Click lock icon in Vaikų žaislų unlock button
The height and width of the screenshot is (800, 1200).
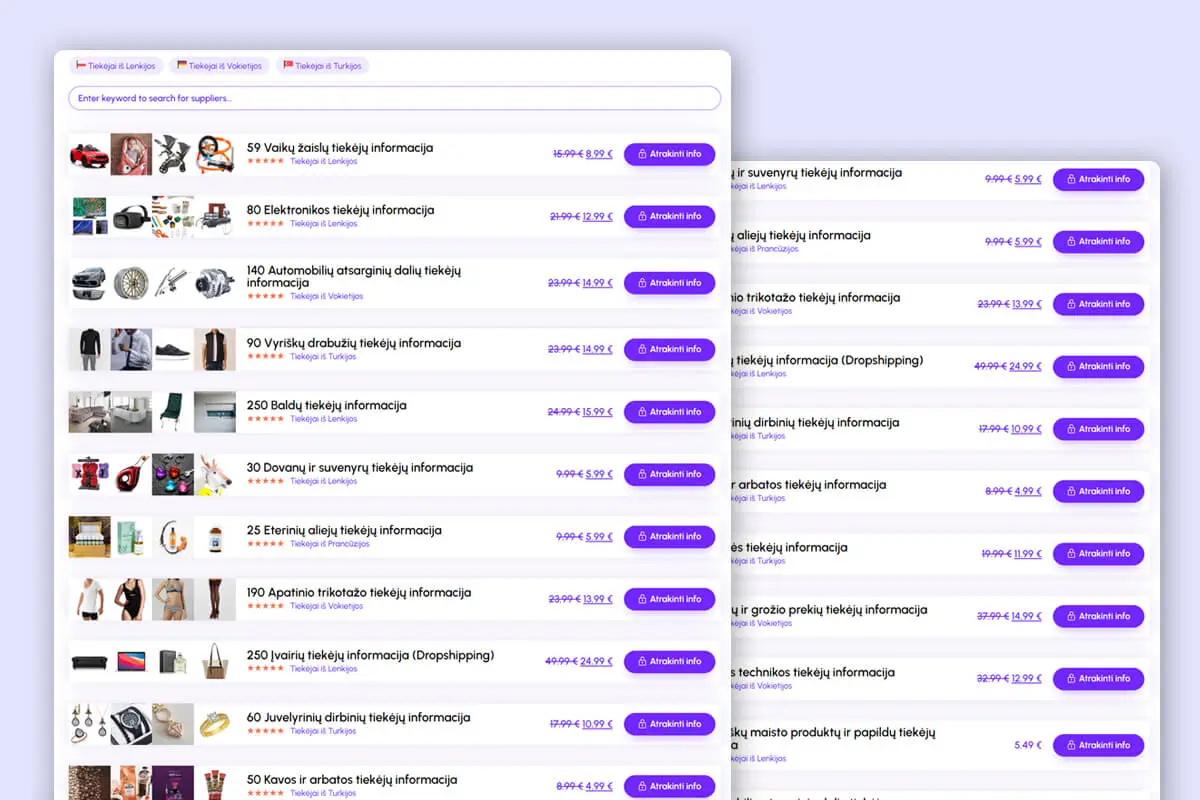tap(642, 154)
